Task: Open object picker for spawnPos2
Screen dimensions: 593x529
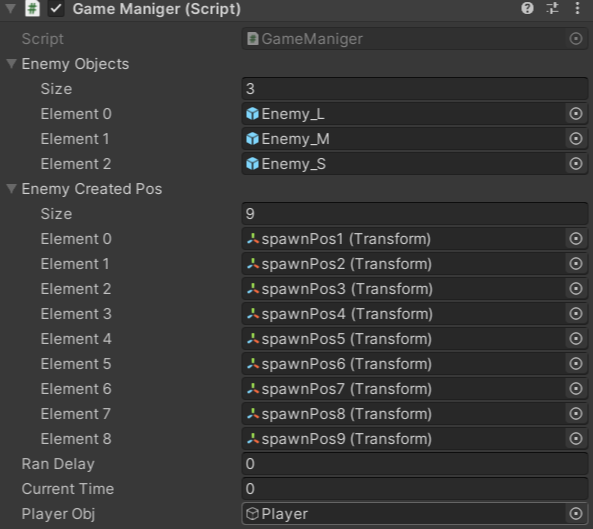Action: tap(576, 264)
